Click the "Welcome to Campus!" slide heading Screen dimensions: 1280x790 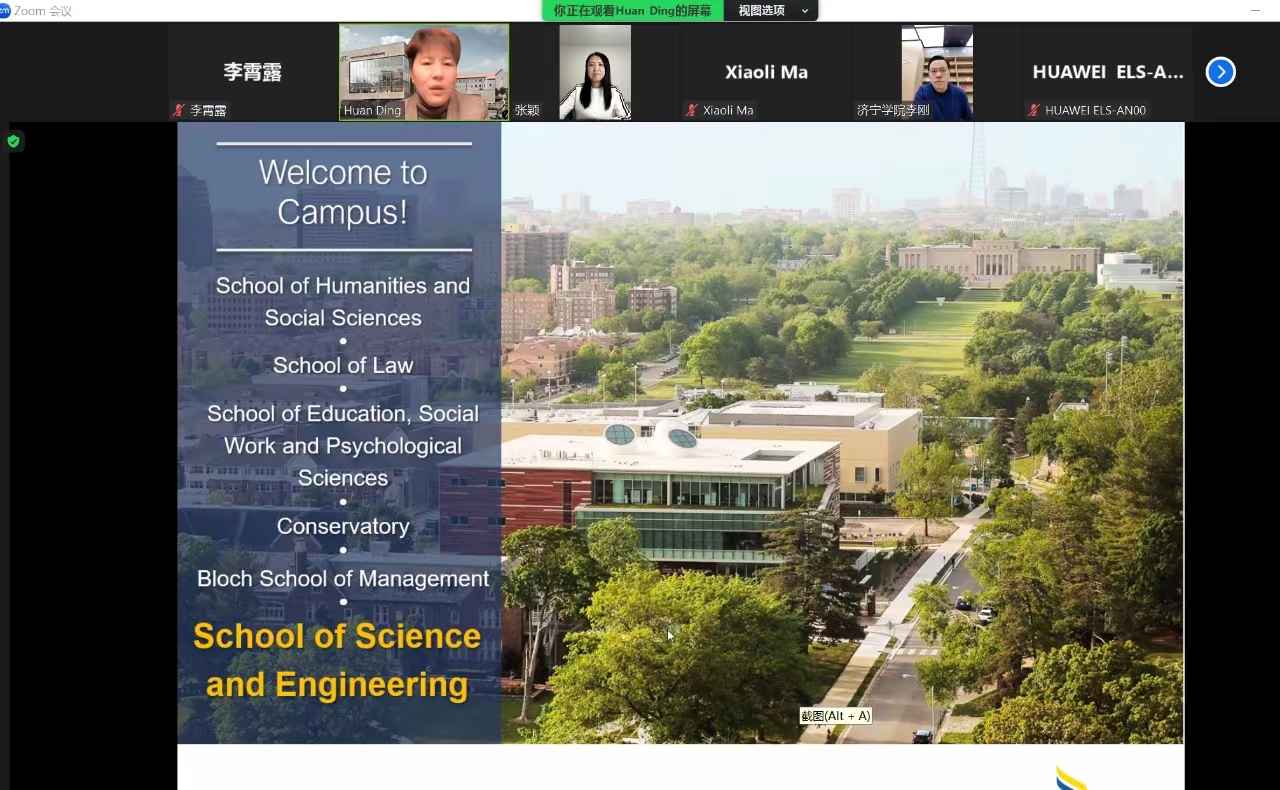coord(343,192)
